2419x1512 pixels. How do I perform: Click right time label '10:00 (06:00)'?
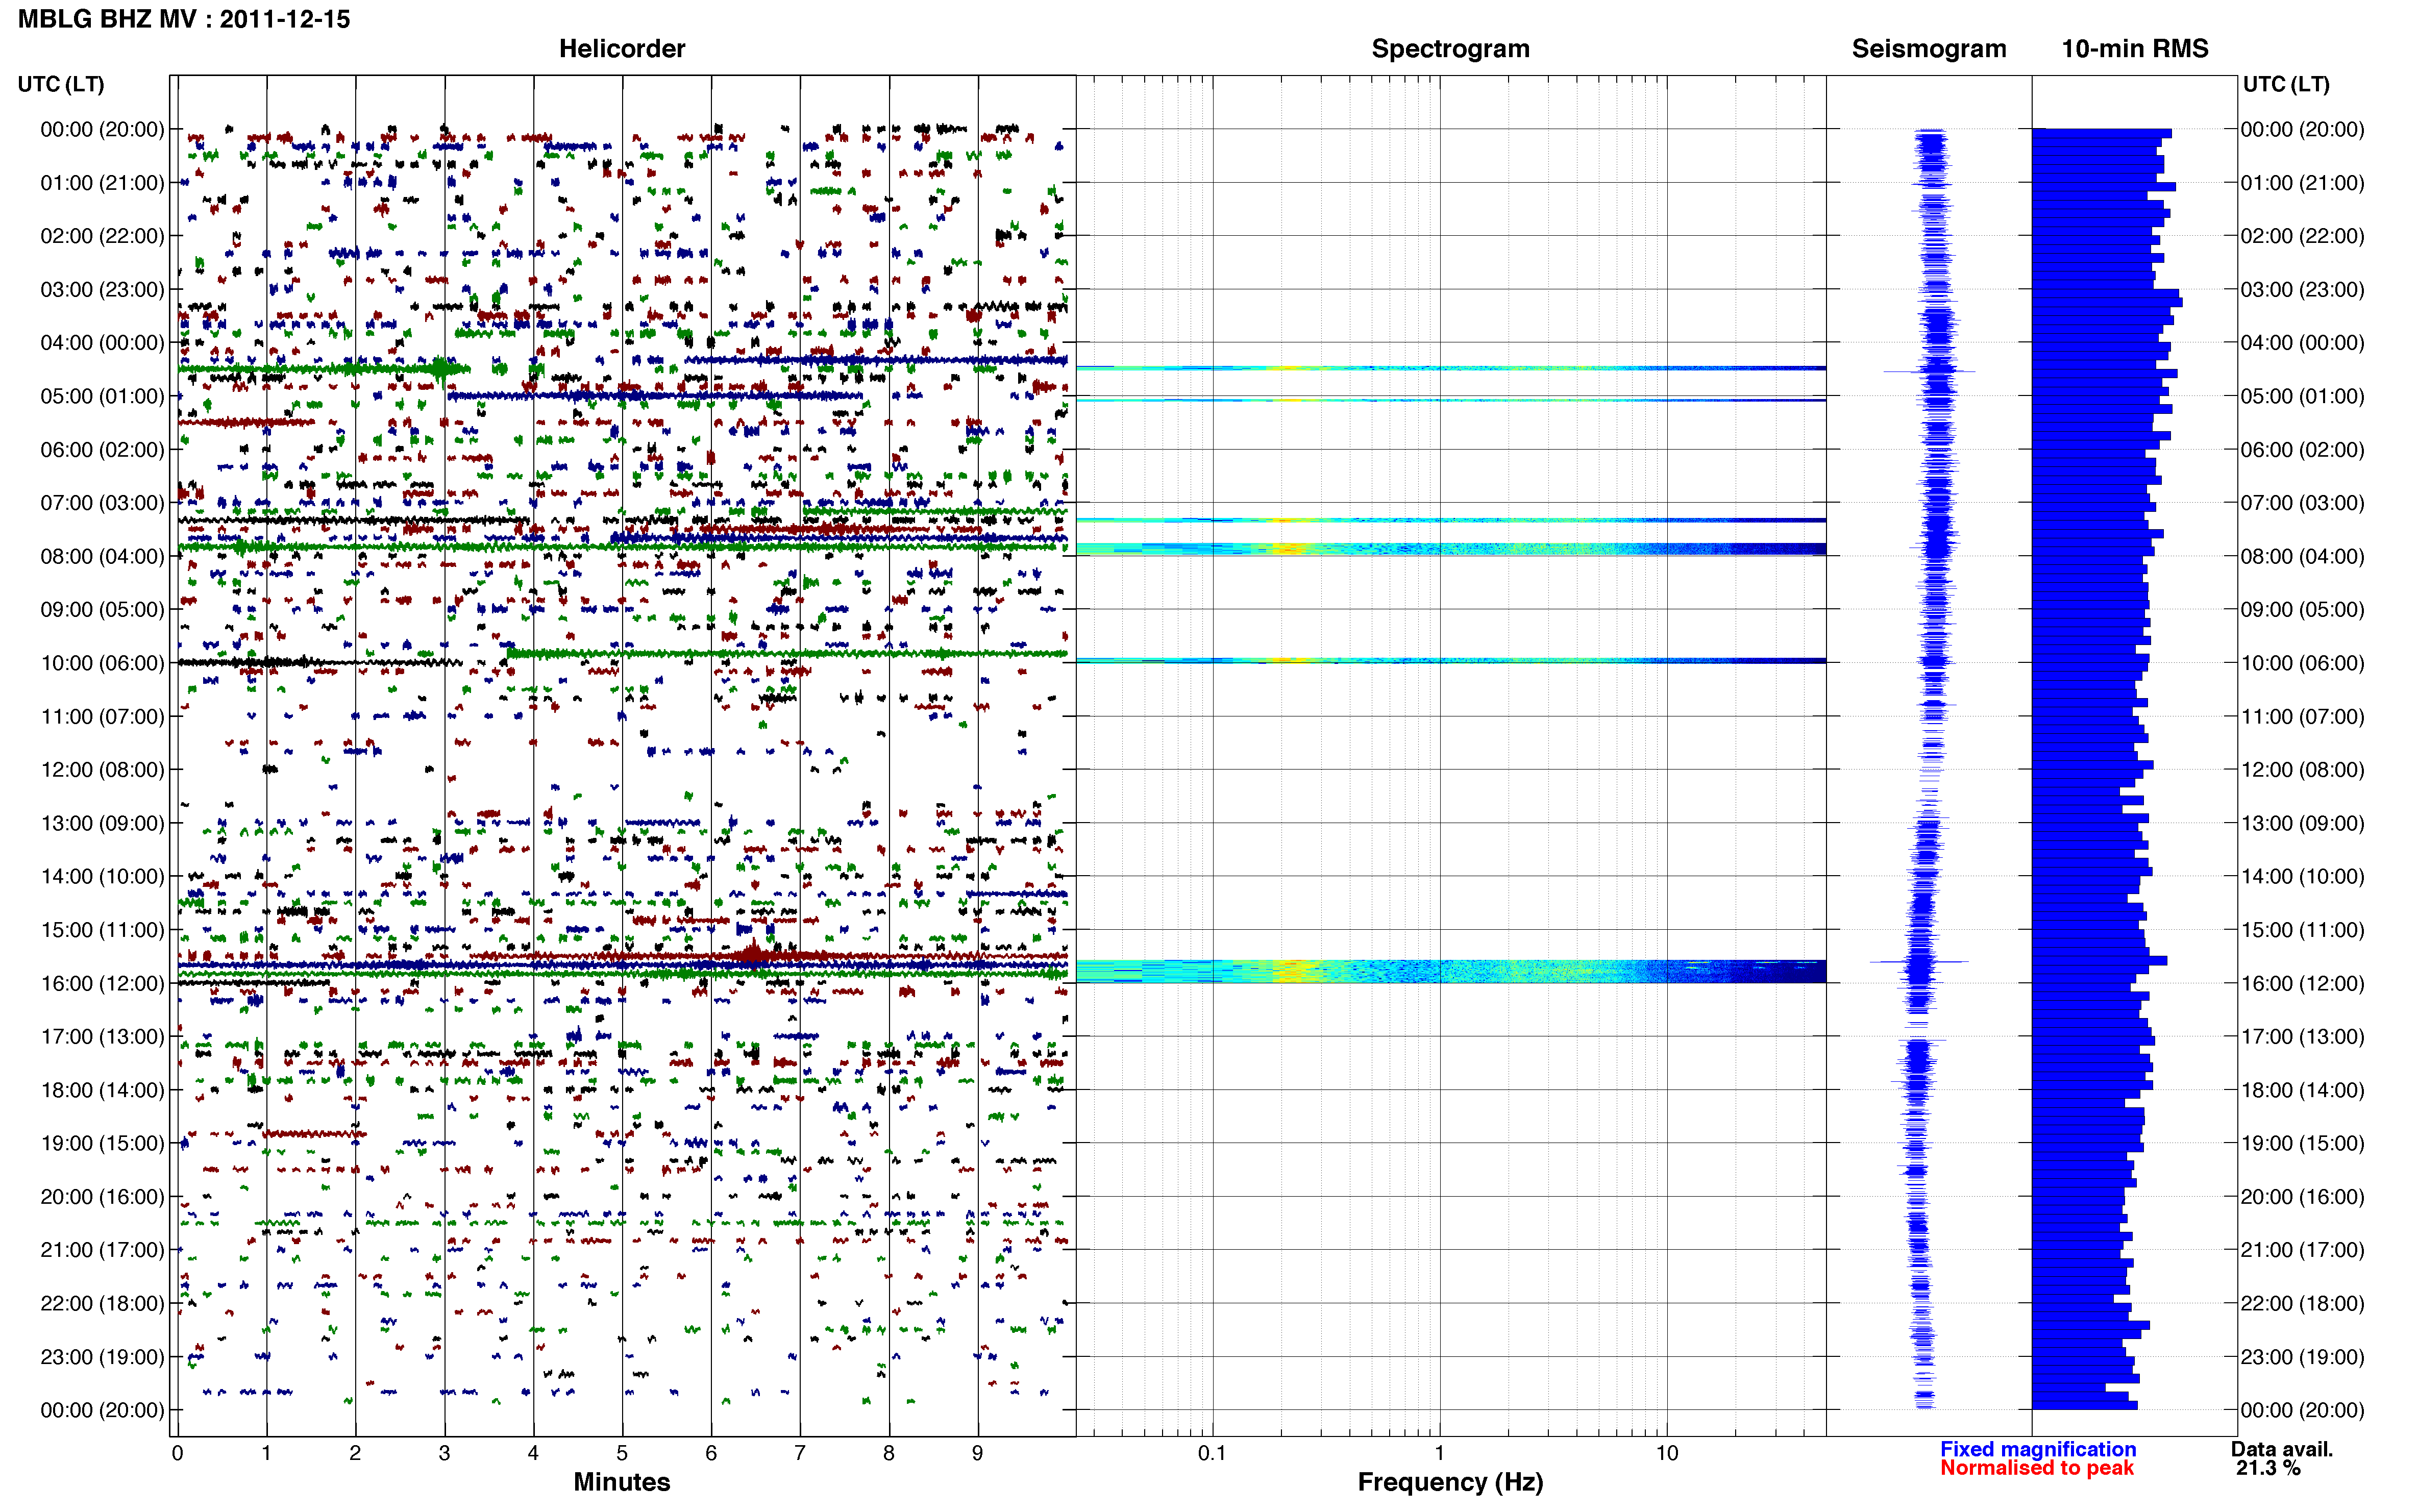tap(2302, 663)
